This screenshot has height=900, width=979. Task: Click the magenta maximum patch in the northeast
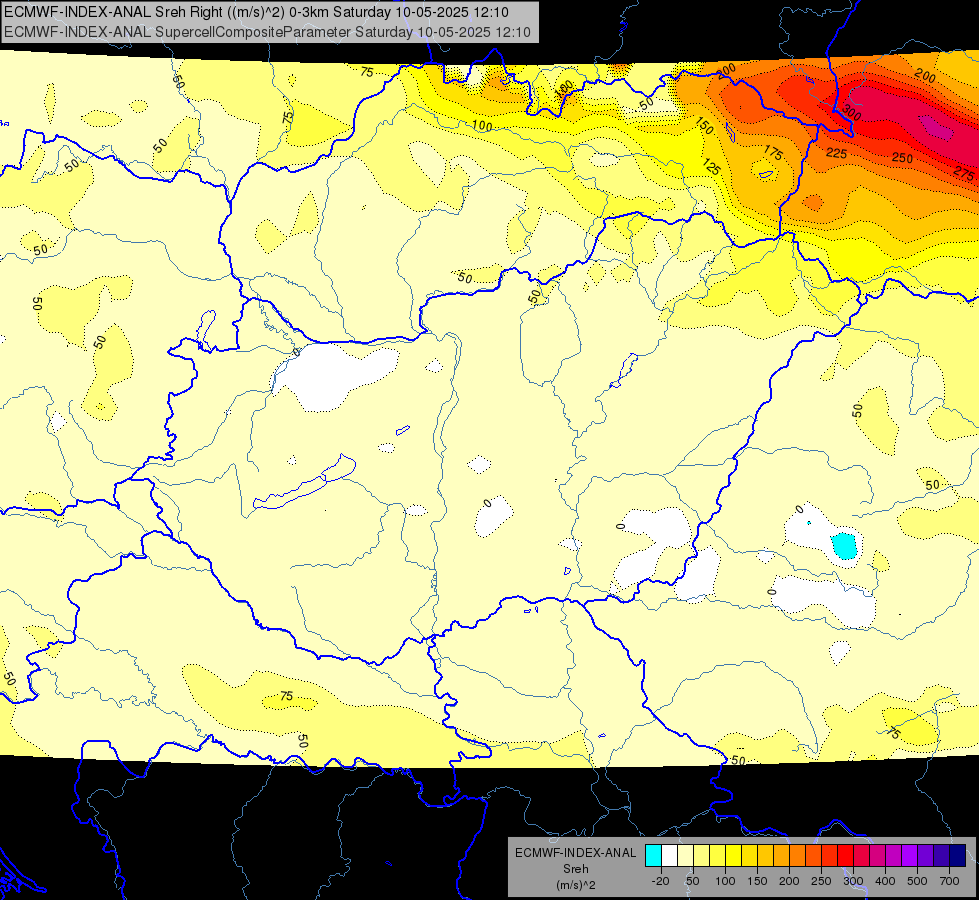pyautogui.click(x=936, y=127)
